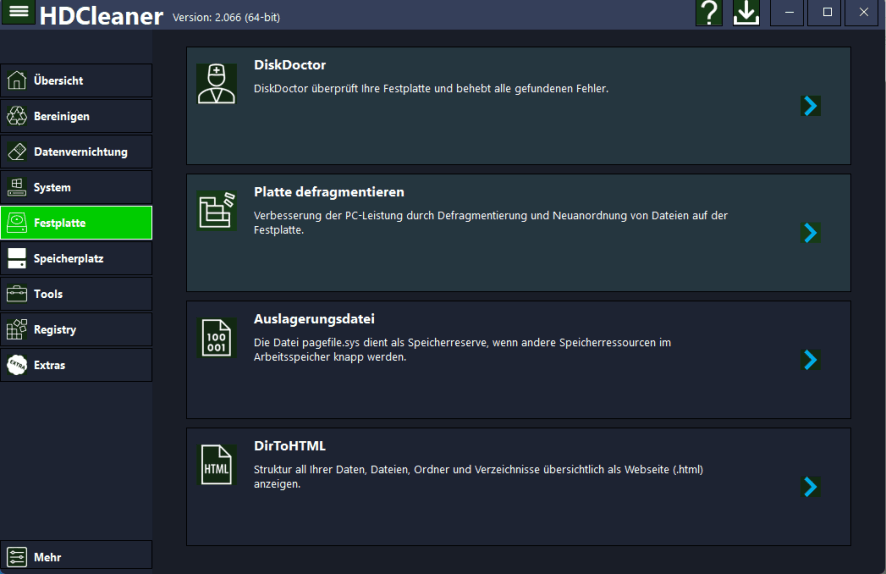This screenshot has height=574, width=886.
Task: Click the defragmentation blocks icon
Action: (216, 211)
